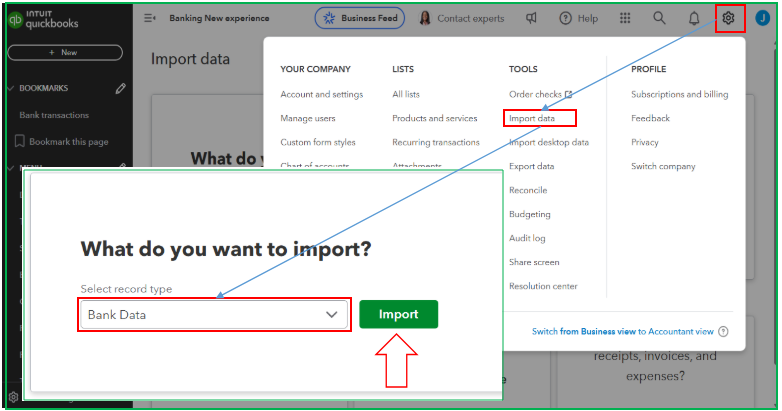
Task: Open Subscriptions and billing
Action: click(679, 94)
